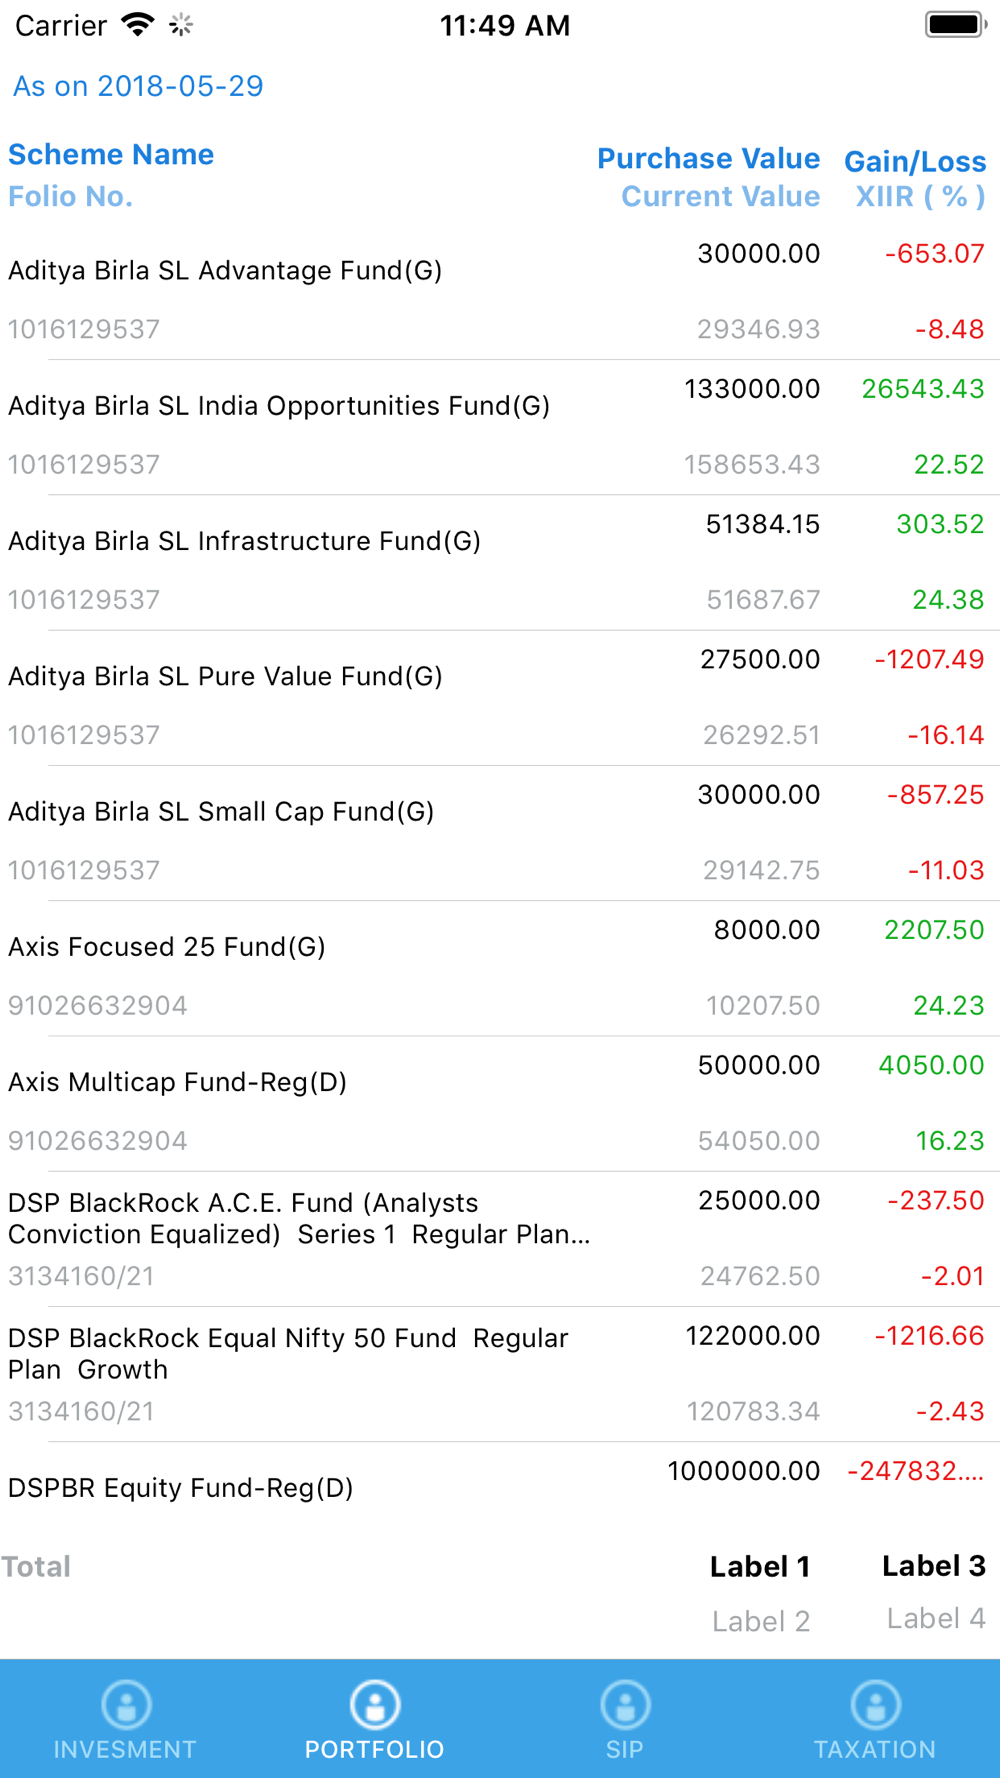Image resolution: width=1000 pixels, height=1778 pixels.
Task: Tap the battery indicator icon
Action: [x=955, y=25]
